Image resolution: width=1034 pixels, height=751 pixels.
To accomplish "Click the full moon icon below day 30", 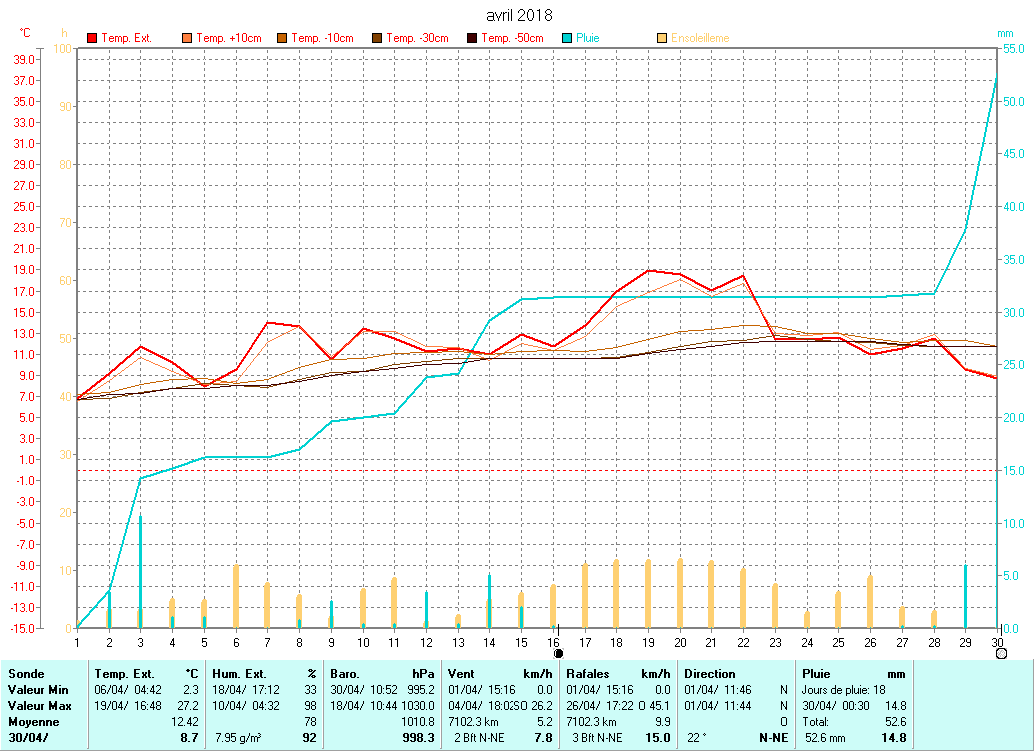I will [1001, 653].
